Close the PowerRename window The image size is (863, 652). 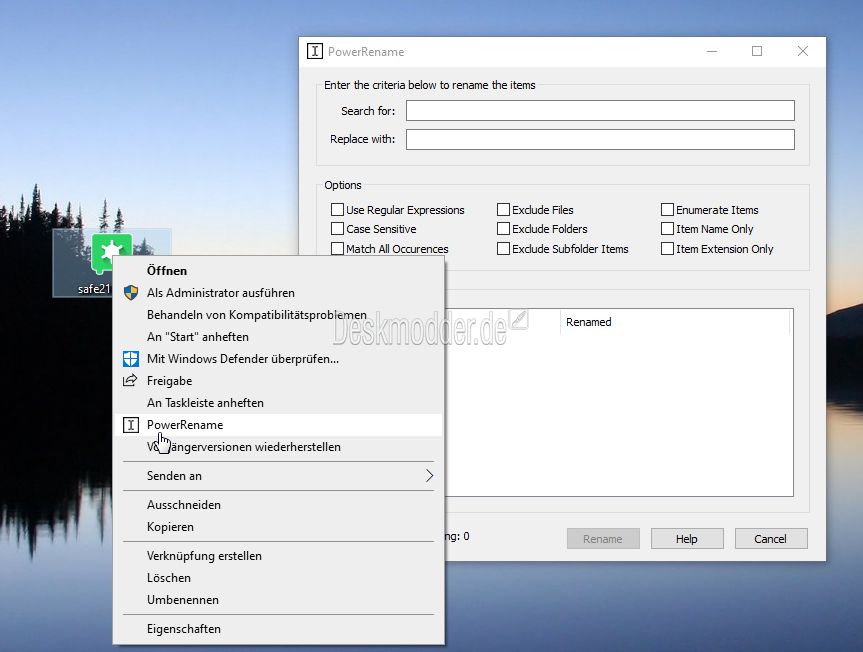[x=803, y=51]
